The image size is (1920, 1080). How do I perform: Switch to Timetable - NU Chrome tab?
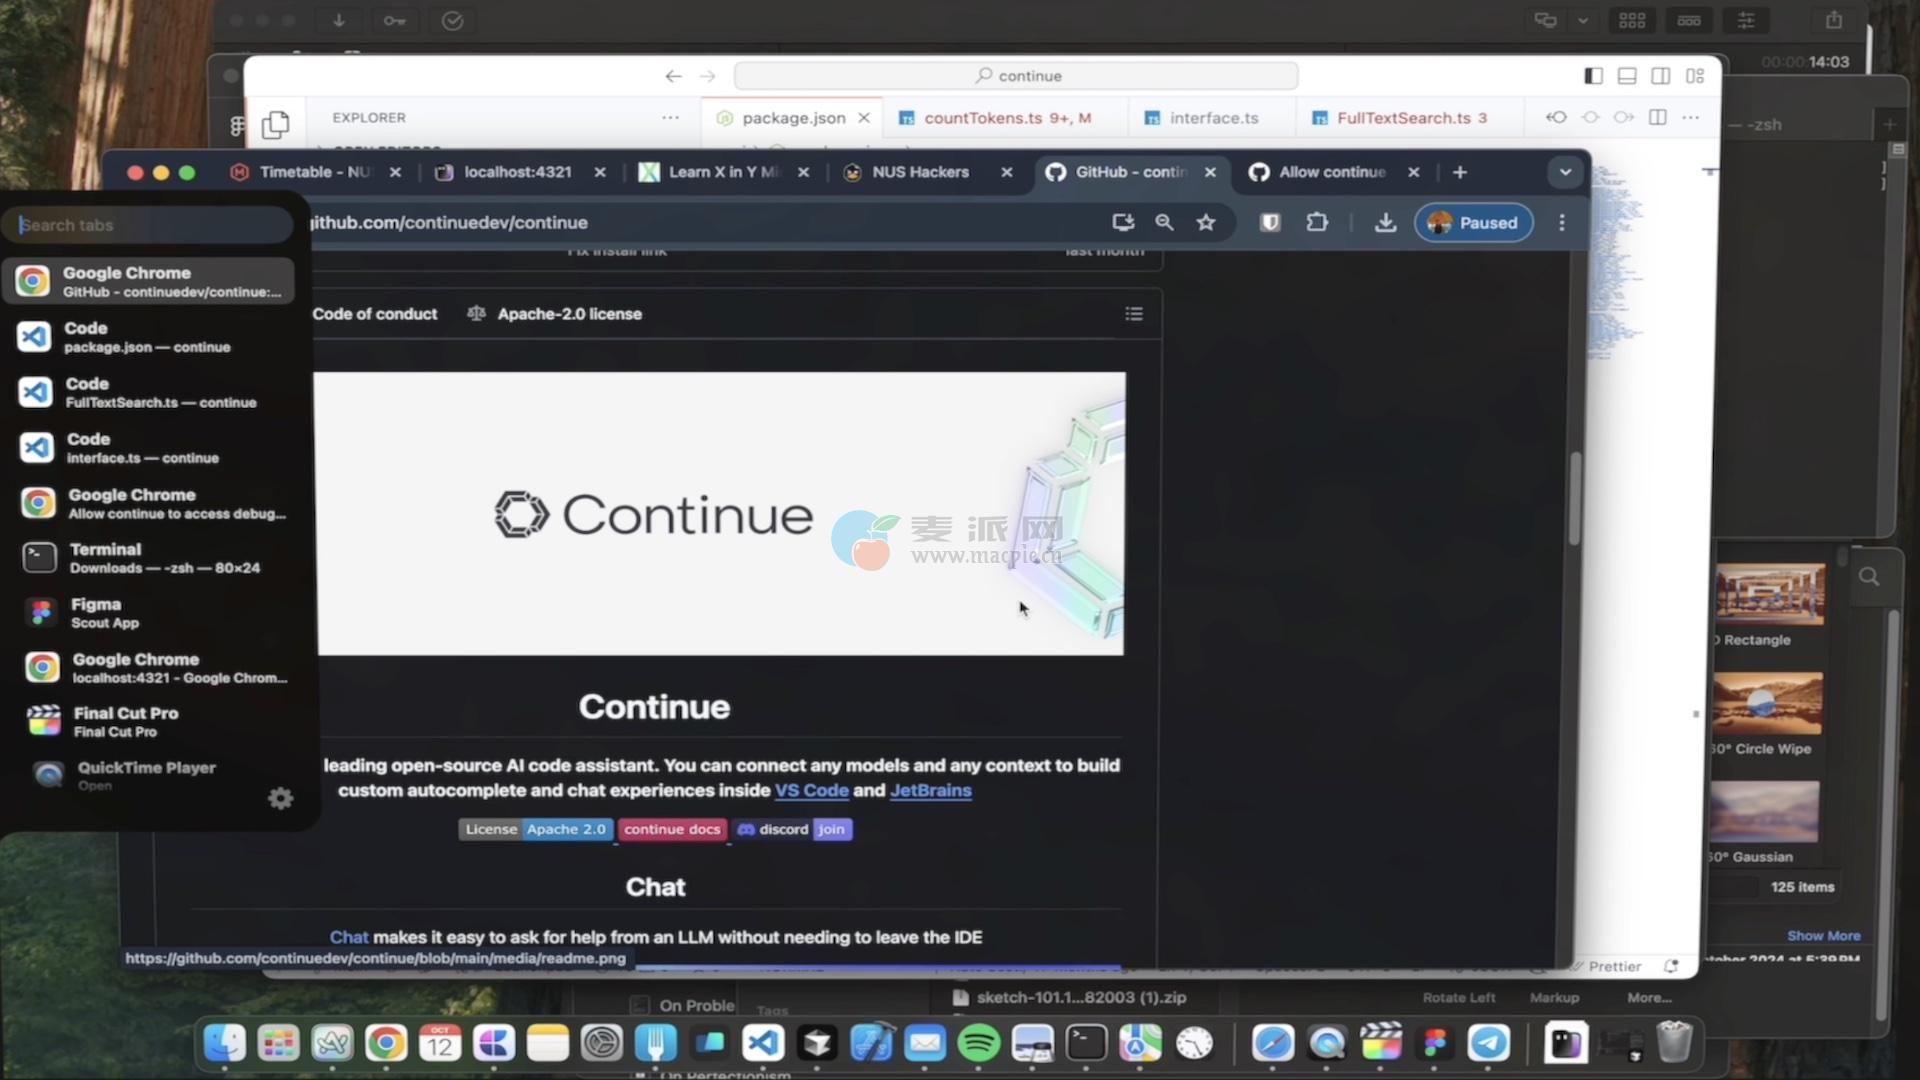point(315,172)
